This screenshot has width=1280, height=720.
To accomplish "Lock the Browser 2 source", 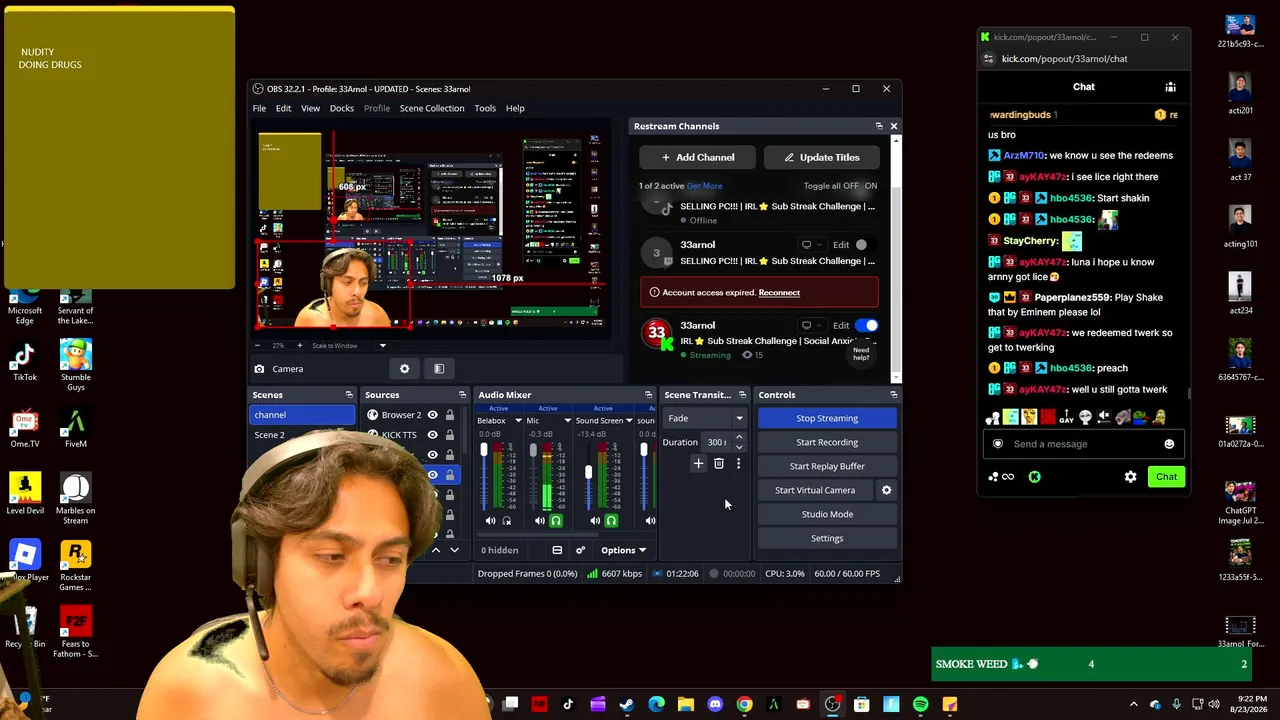I will (450, 415).
